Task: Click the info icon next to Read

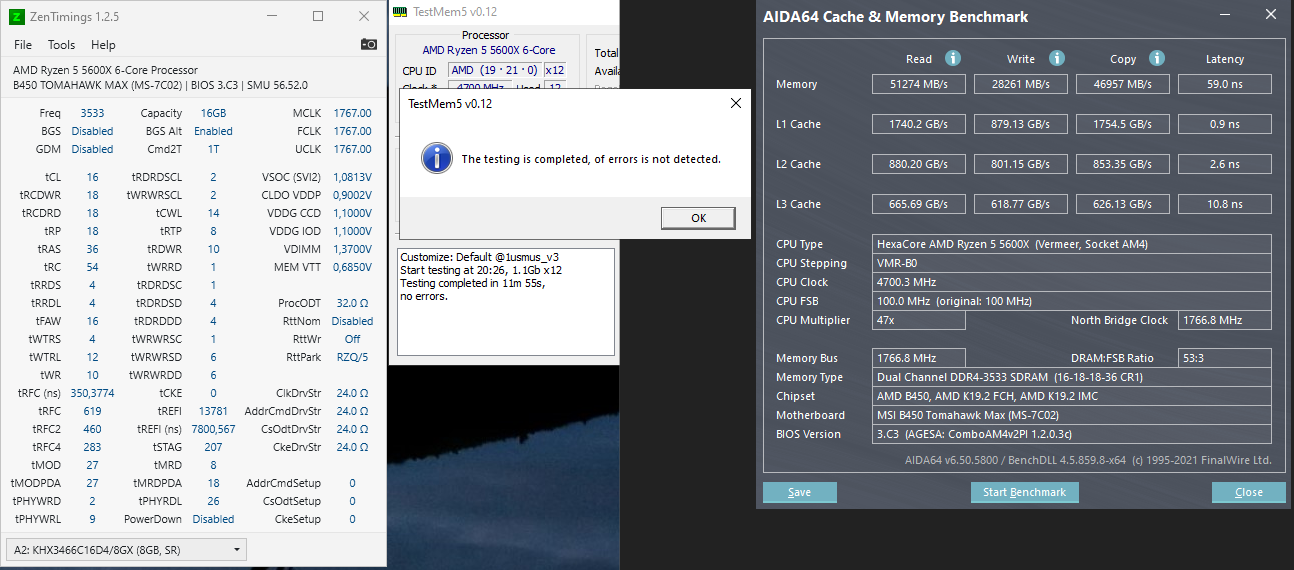Action: click(953, 59)
